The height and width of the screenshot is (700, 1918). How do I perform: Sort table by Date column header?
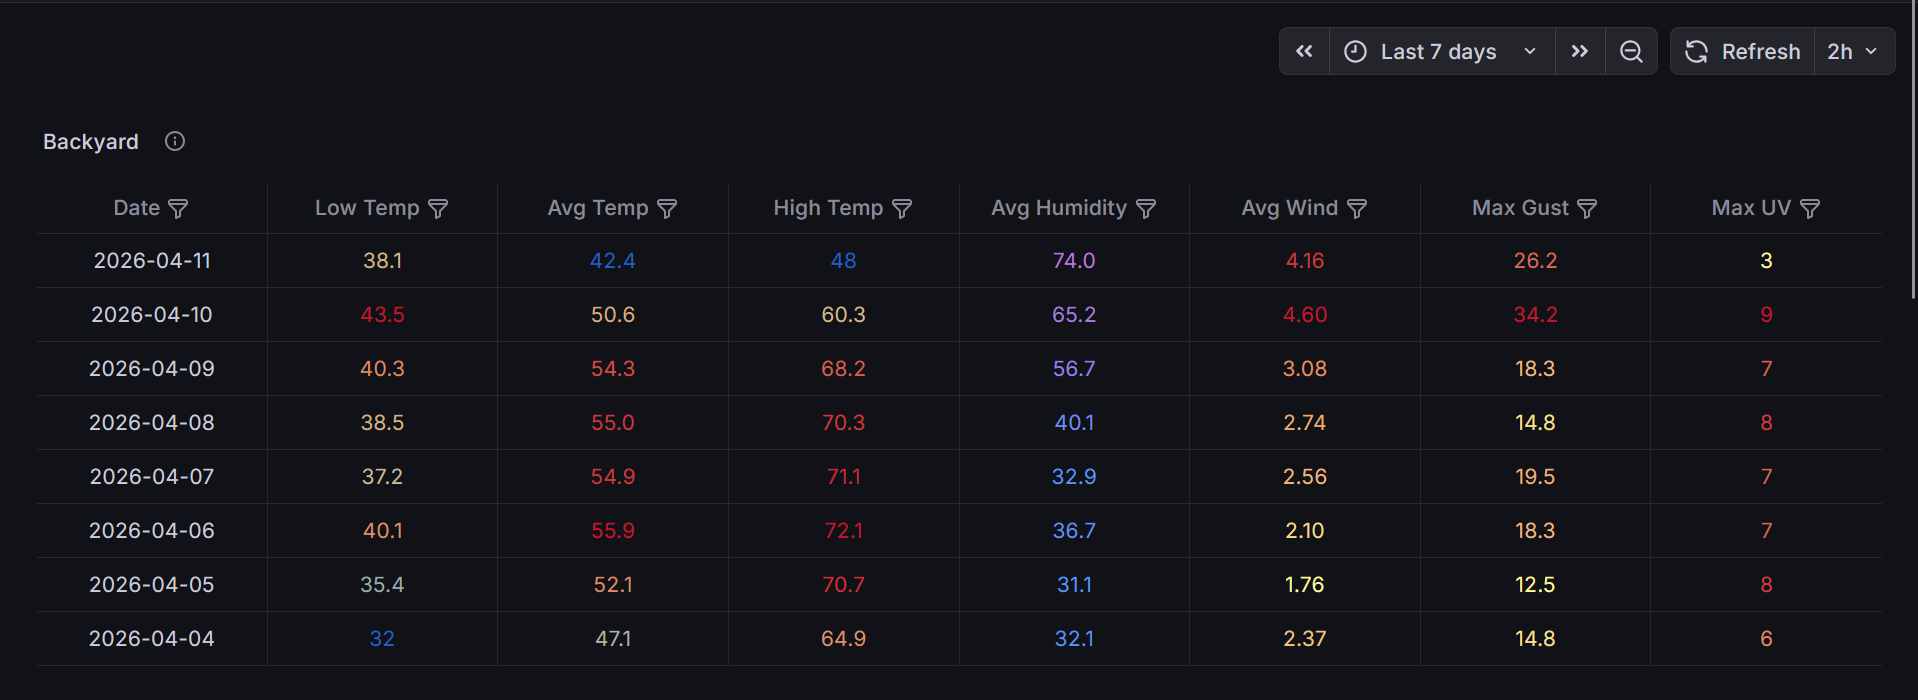point(136,208)
